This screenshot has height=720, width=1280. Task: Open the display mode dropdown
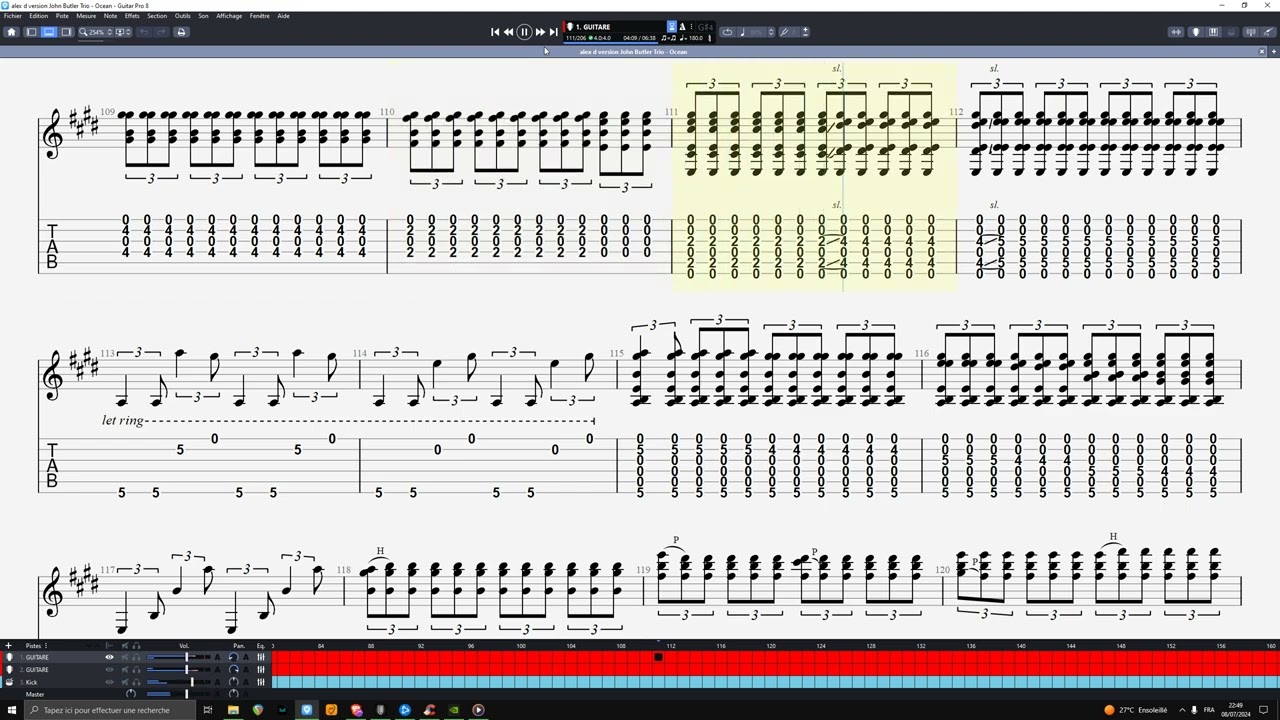pyautogui.click(x=122, y=32)
